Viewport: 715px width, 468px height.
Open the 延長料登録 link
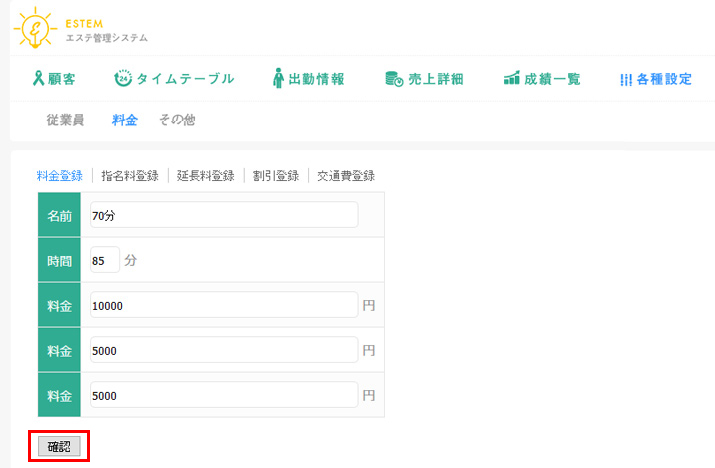point(206,175)
